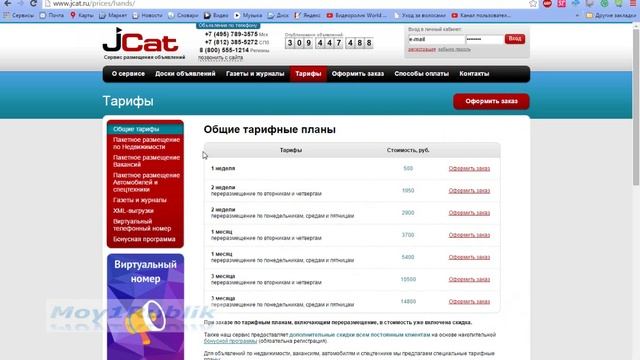640x360 pixels.
Task: Select Пакетное размещение по Недвижимости
Action: click(x=146, y=143)
